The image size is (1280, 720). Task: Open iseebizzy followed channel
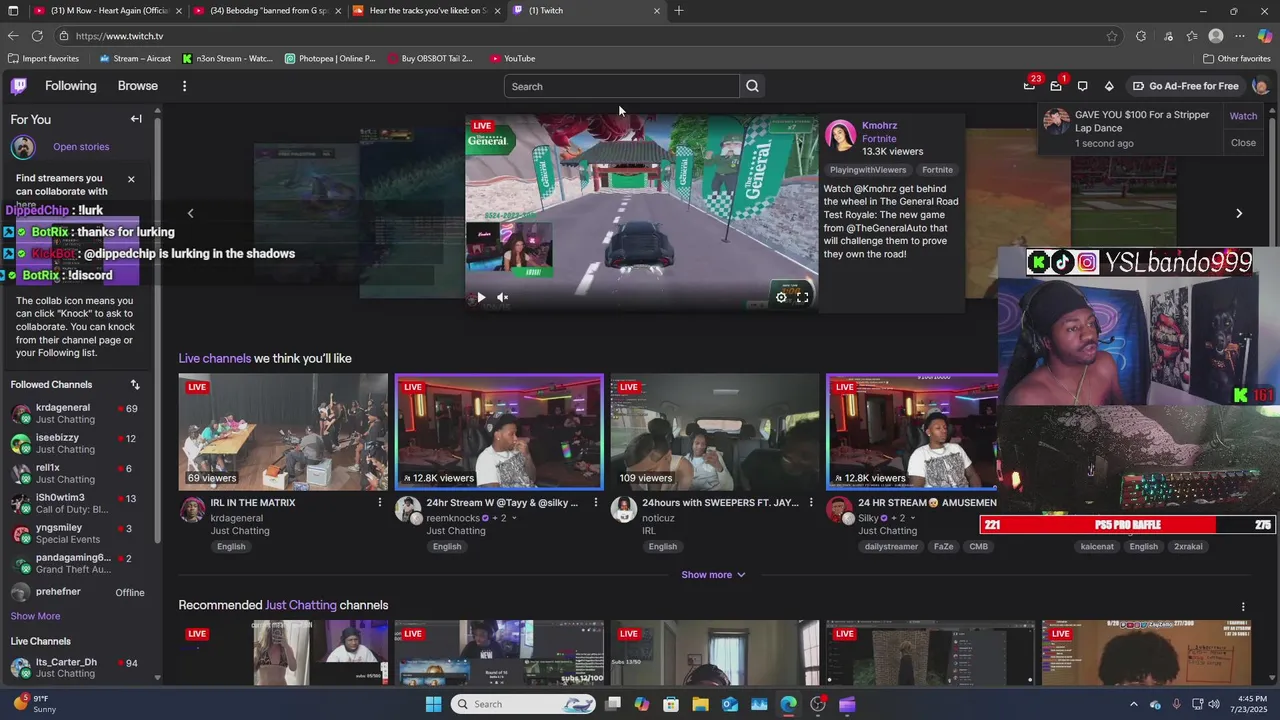pyautogui.click(x=80, y=444)
